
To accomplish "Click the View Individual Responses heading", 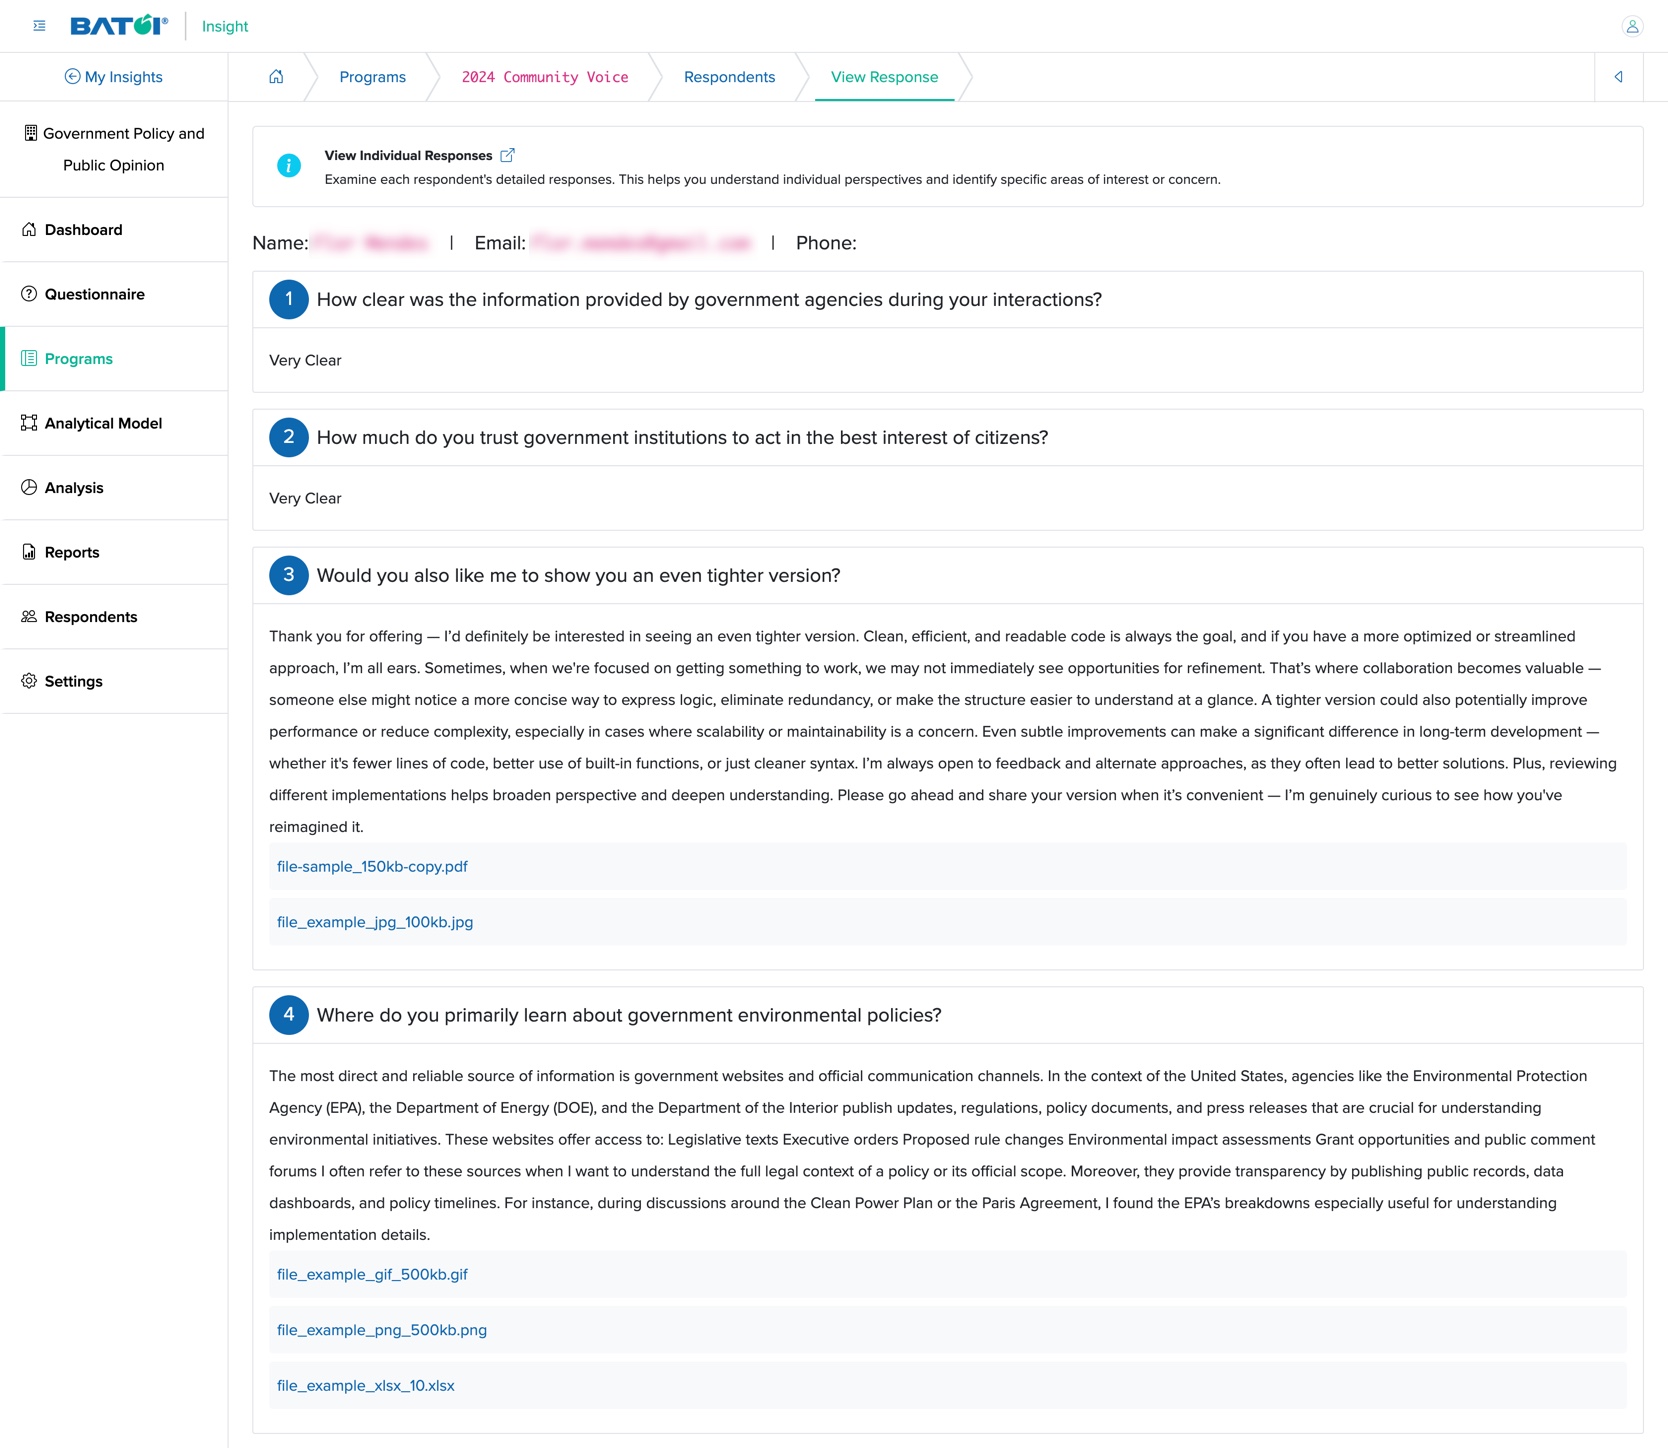I will (408, 155).
